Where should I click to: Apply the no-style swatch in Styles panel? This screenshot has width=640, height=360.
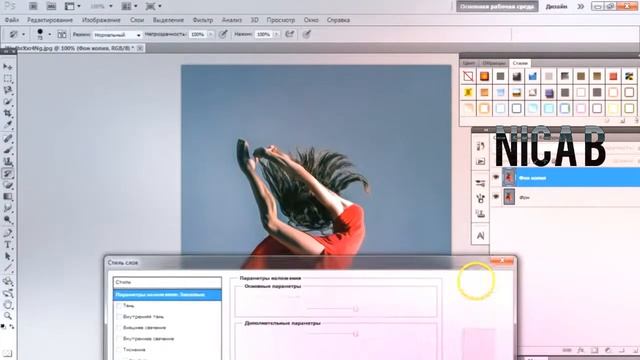coord(468,76)
